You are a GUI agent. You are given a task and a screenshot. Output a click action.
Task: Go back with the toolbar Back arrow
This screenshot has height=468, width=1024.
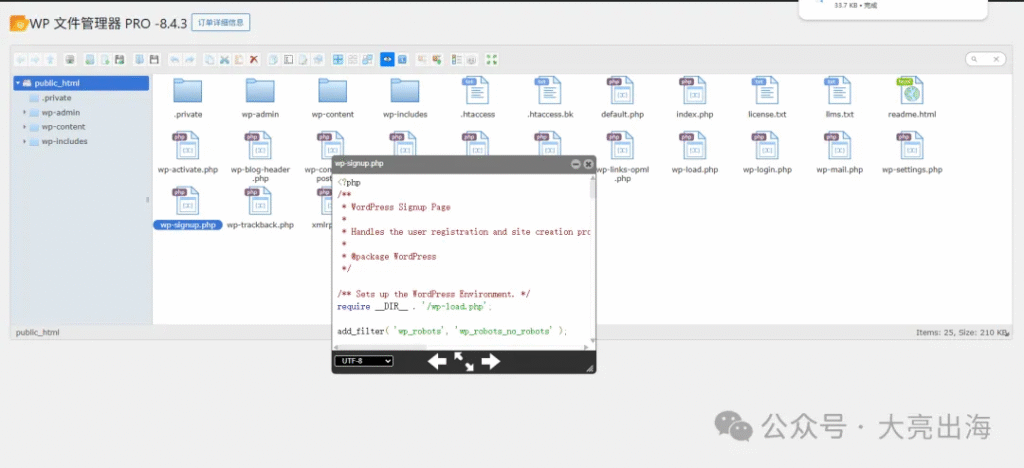20,59
